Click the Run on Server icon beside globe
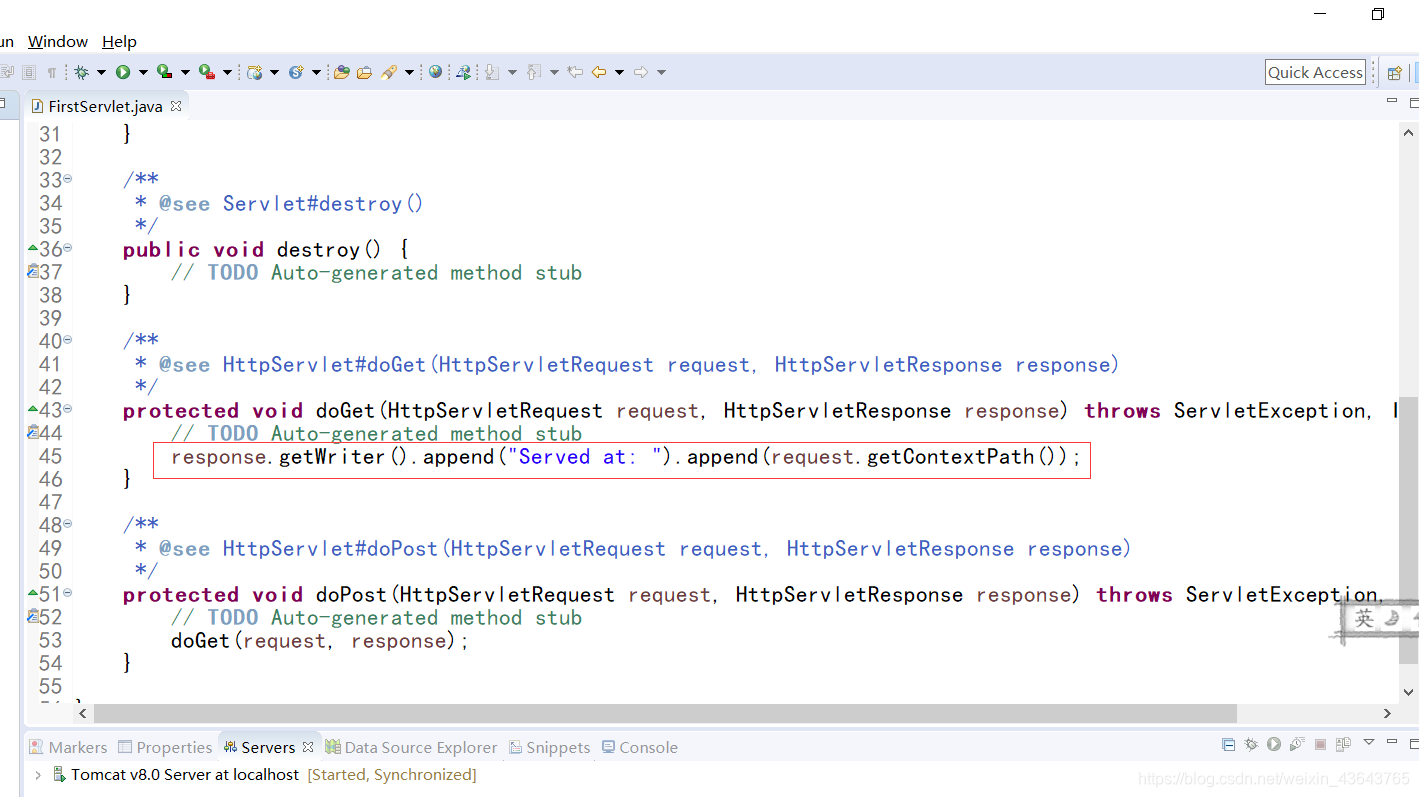Screen dimensions: 1419x797 463,72
